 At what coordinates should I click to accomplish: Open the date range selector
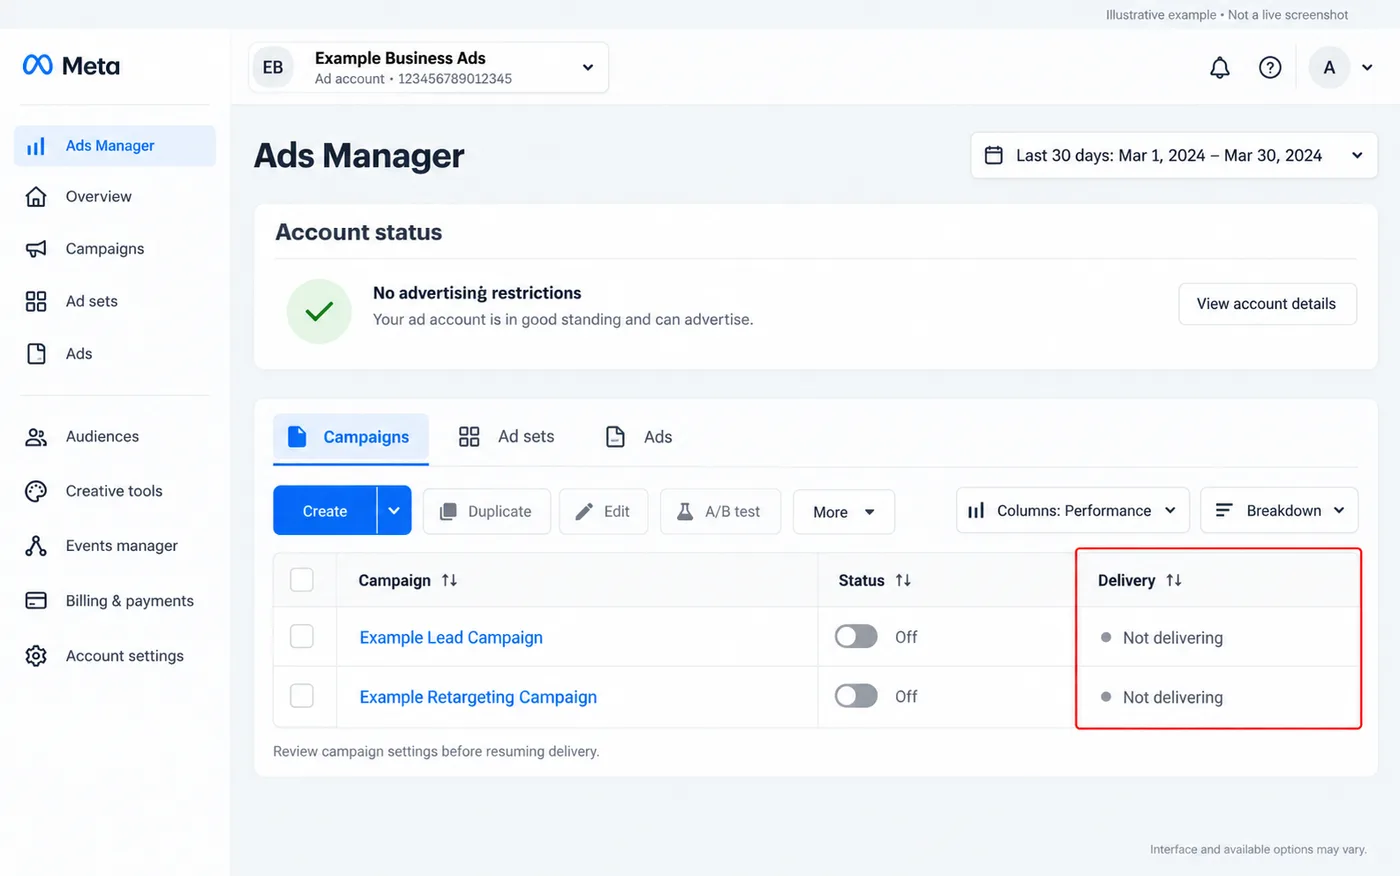tap(1174, 156)
